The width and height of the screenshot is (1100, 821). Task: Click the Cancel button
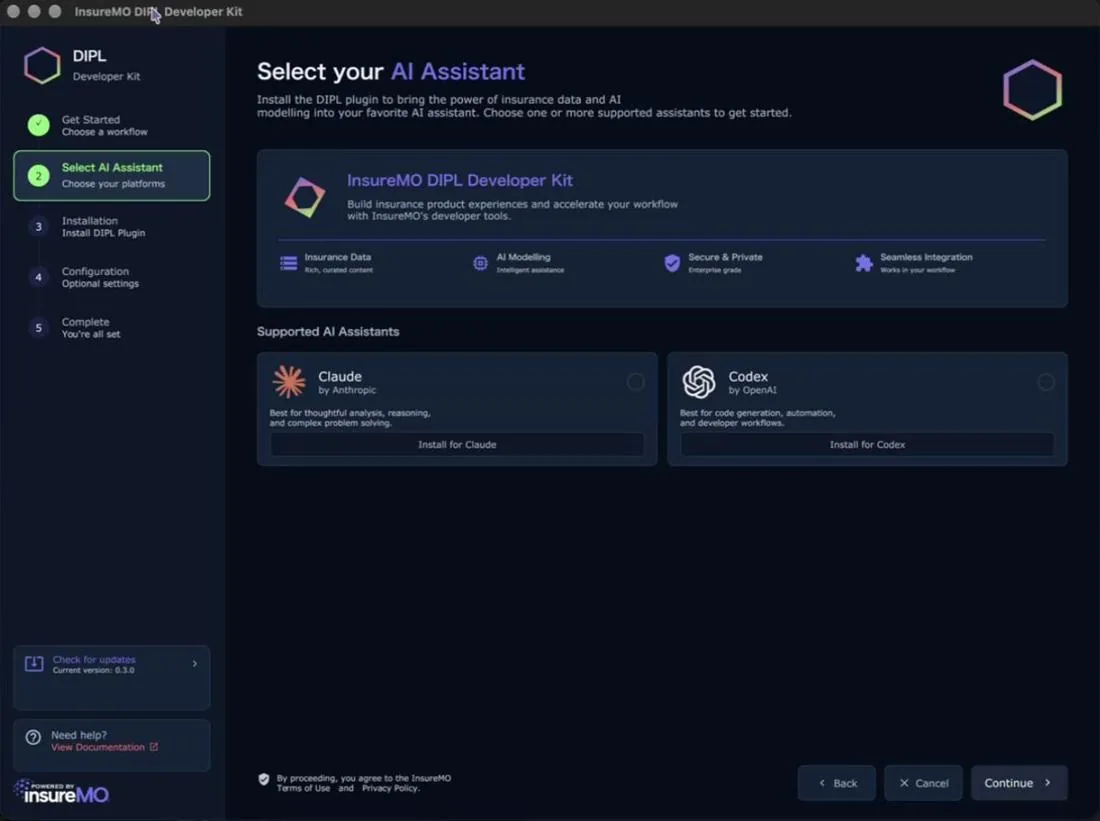coord(923,783)
